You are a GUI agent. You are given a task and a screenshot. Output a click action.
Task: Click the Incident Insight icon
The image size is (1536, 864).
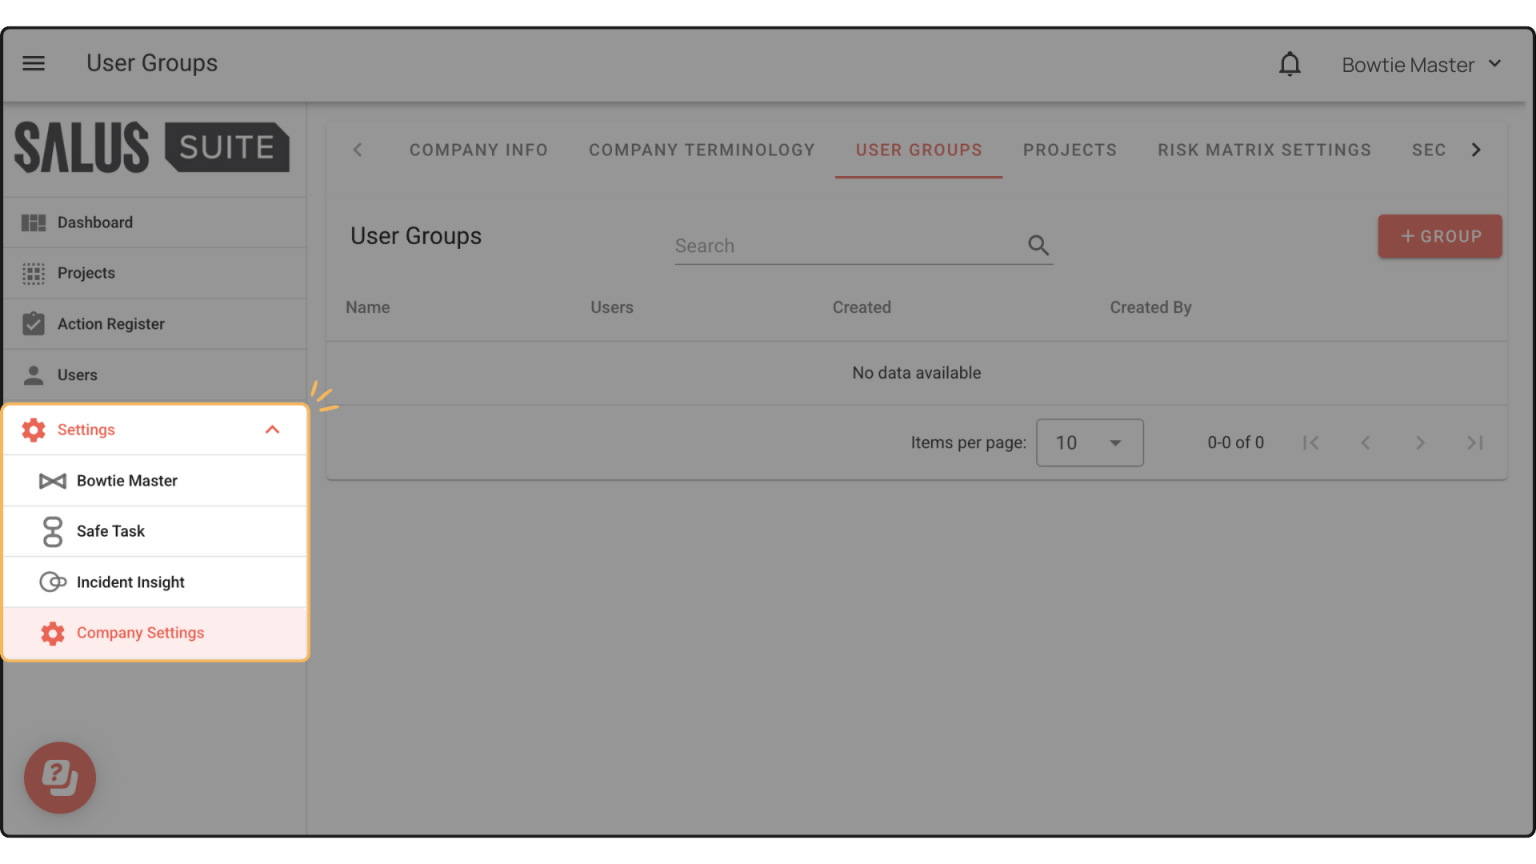(x=53, y=581)
